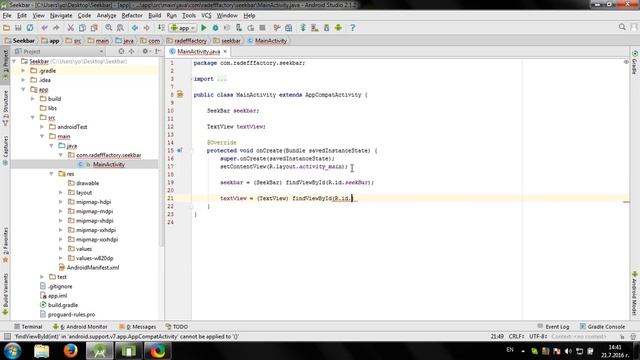Screen dimensions: 640x360
Task: Open the Build menu
Action: [x=154, y=16]
